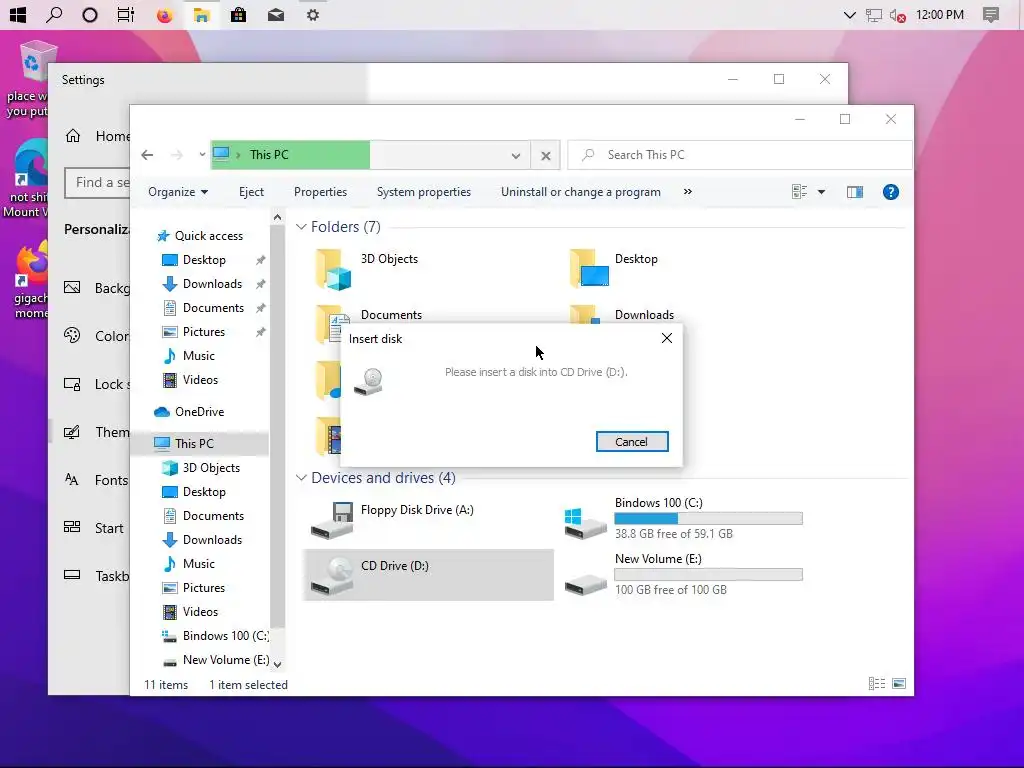
Task: Select Bindows 100 (C:) drive
Action: click(x=683, y=519)
